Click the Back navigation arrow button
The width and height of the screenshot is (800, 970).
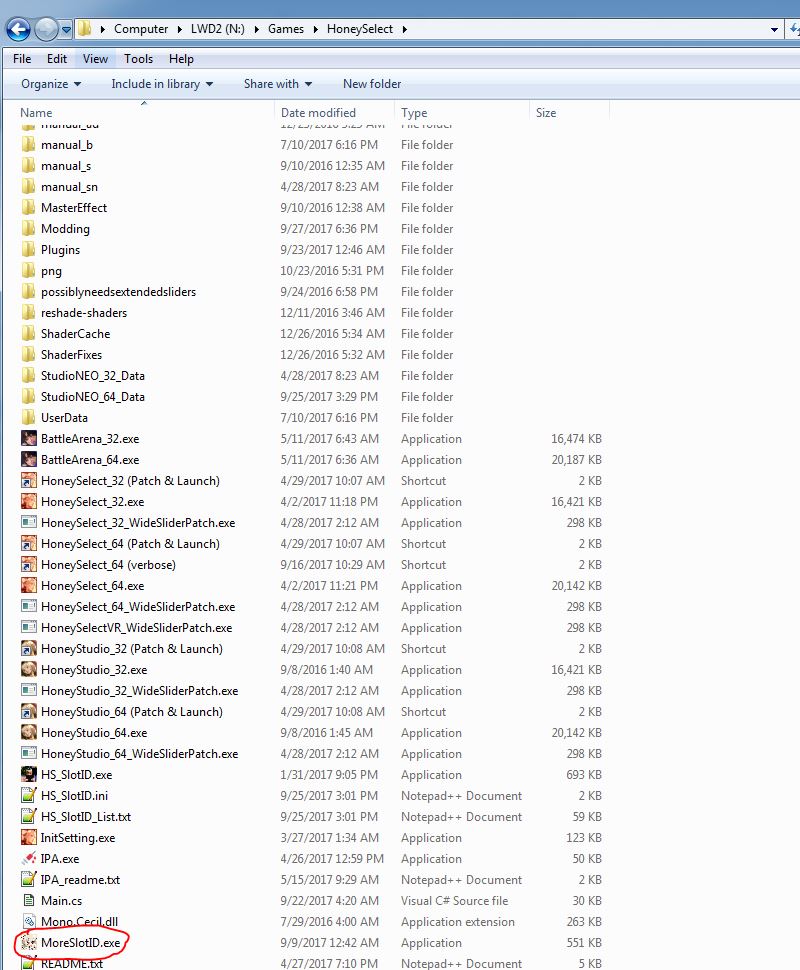pos(18,29)
